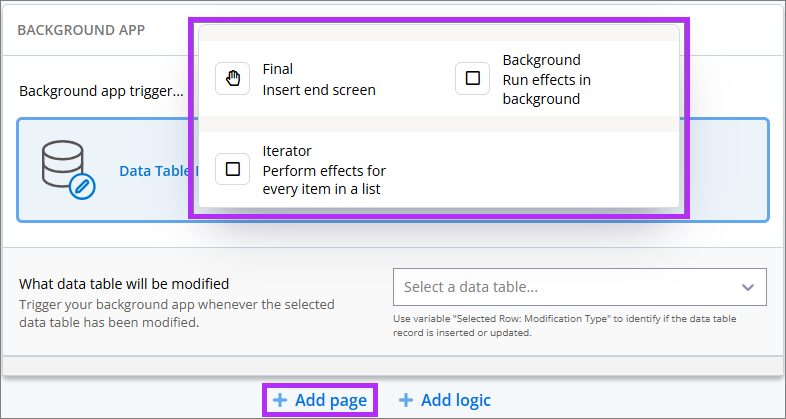Click the 'Data Table' trigger link text
Viewport: 786px width, 419px height.
click(154, 171)
